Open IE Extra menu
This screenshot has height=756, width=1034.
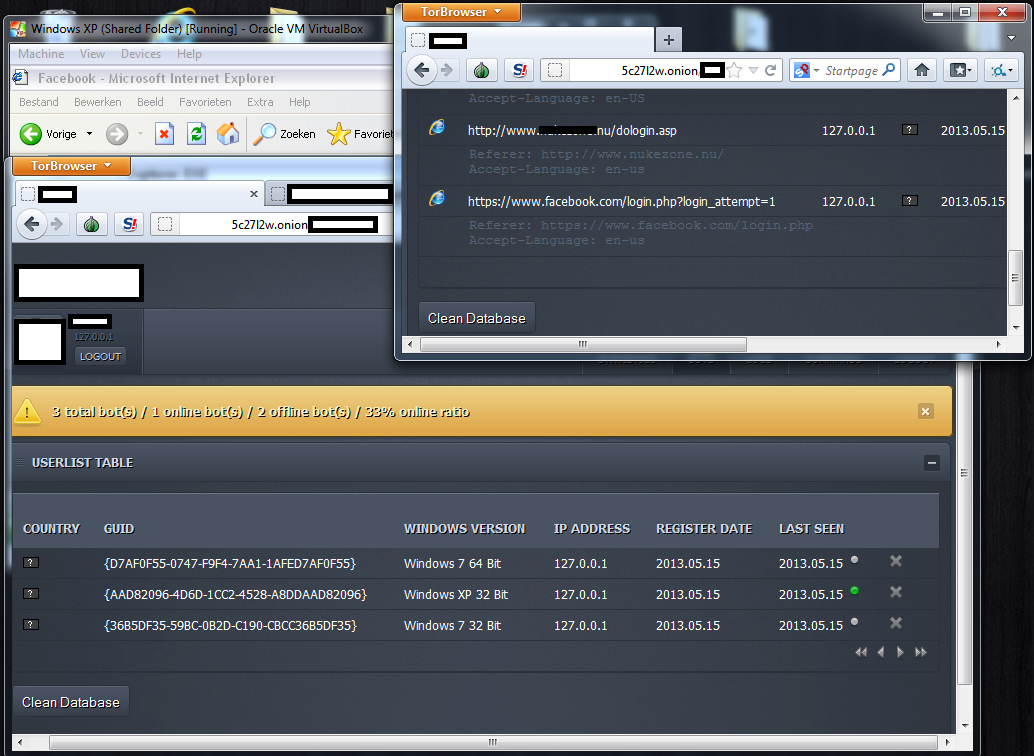[260, 102]
